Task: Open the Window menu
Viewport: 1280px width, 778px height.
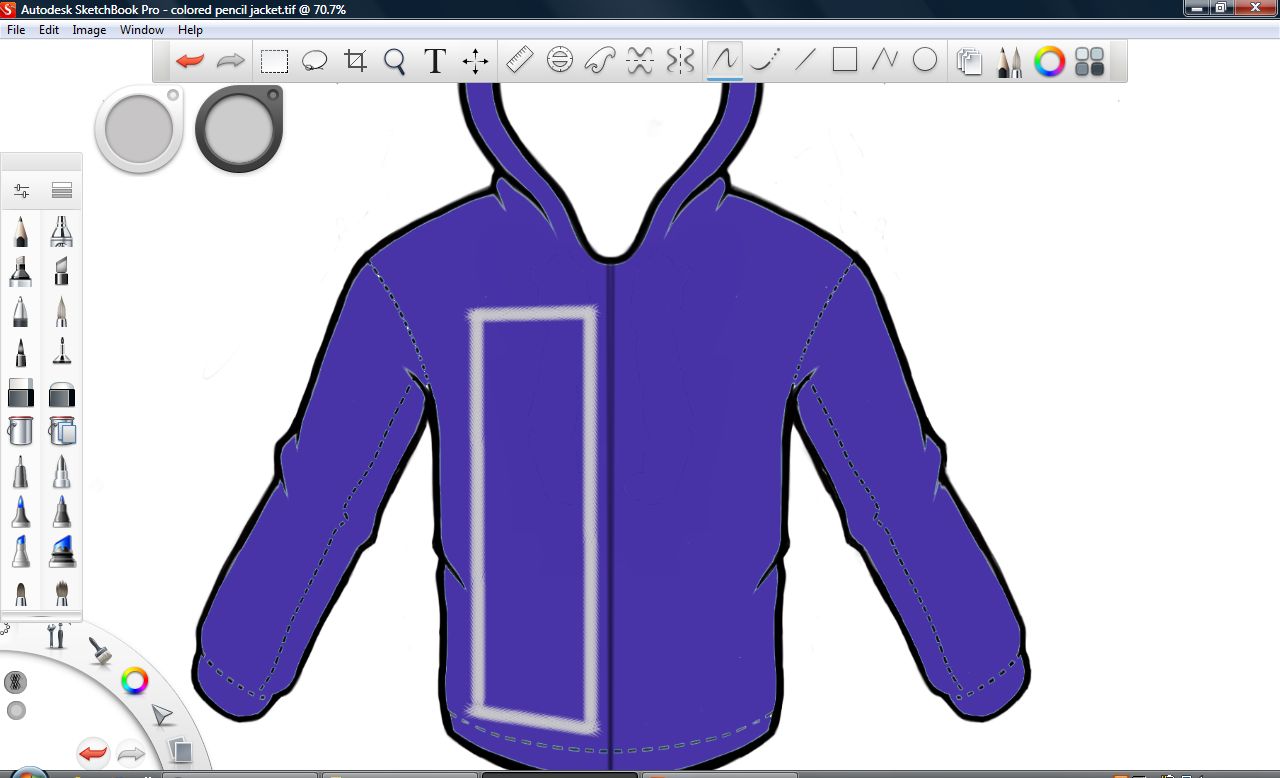Action: click(x=142, y=30)
